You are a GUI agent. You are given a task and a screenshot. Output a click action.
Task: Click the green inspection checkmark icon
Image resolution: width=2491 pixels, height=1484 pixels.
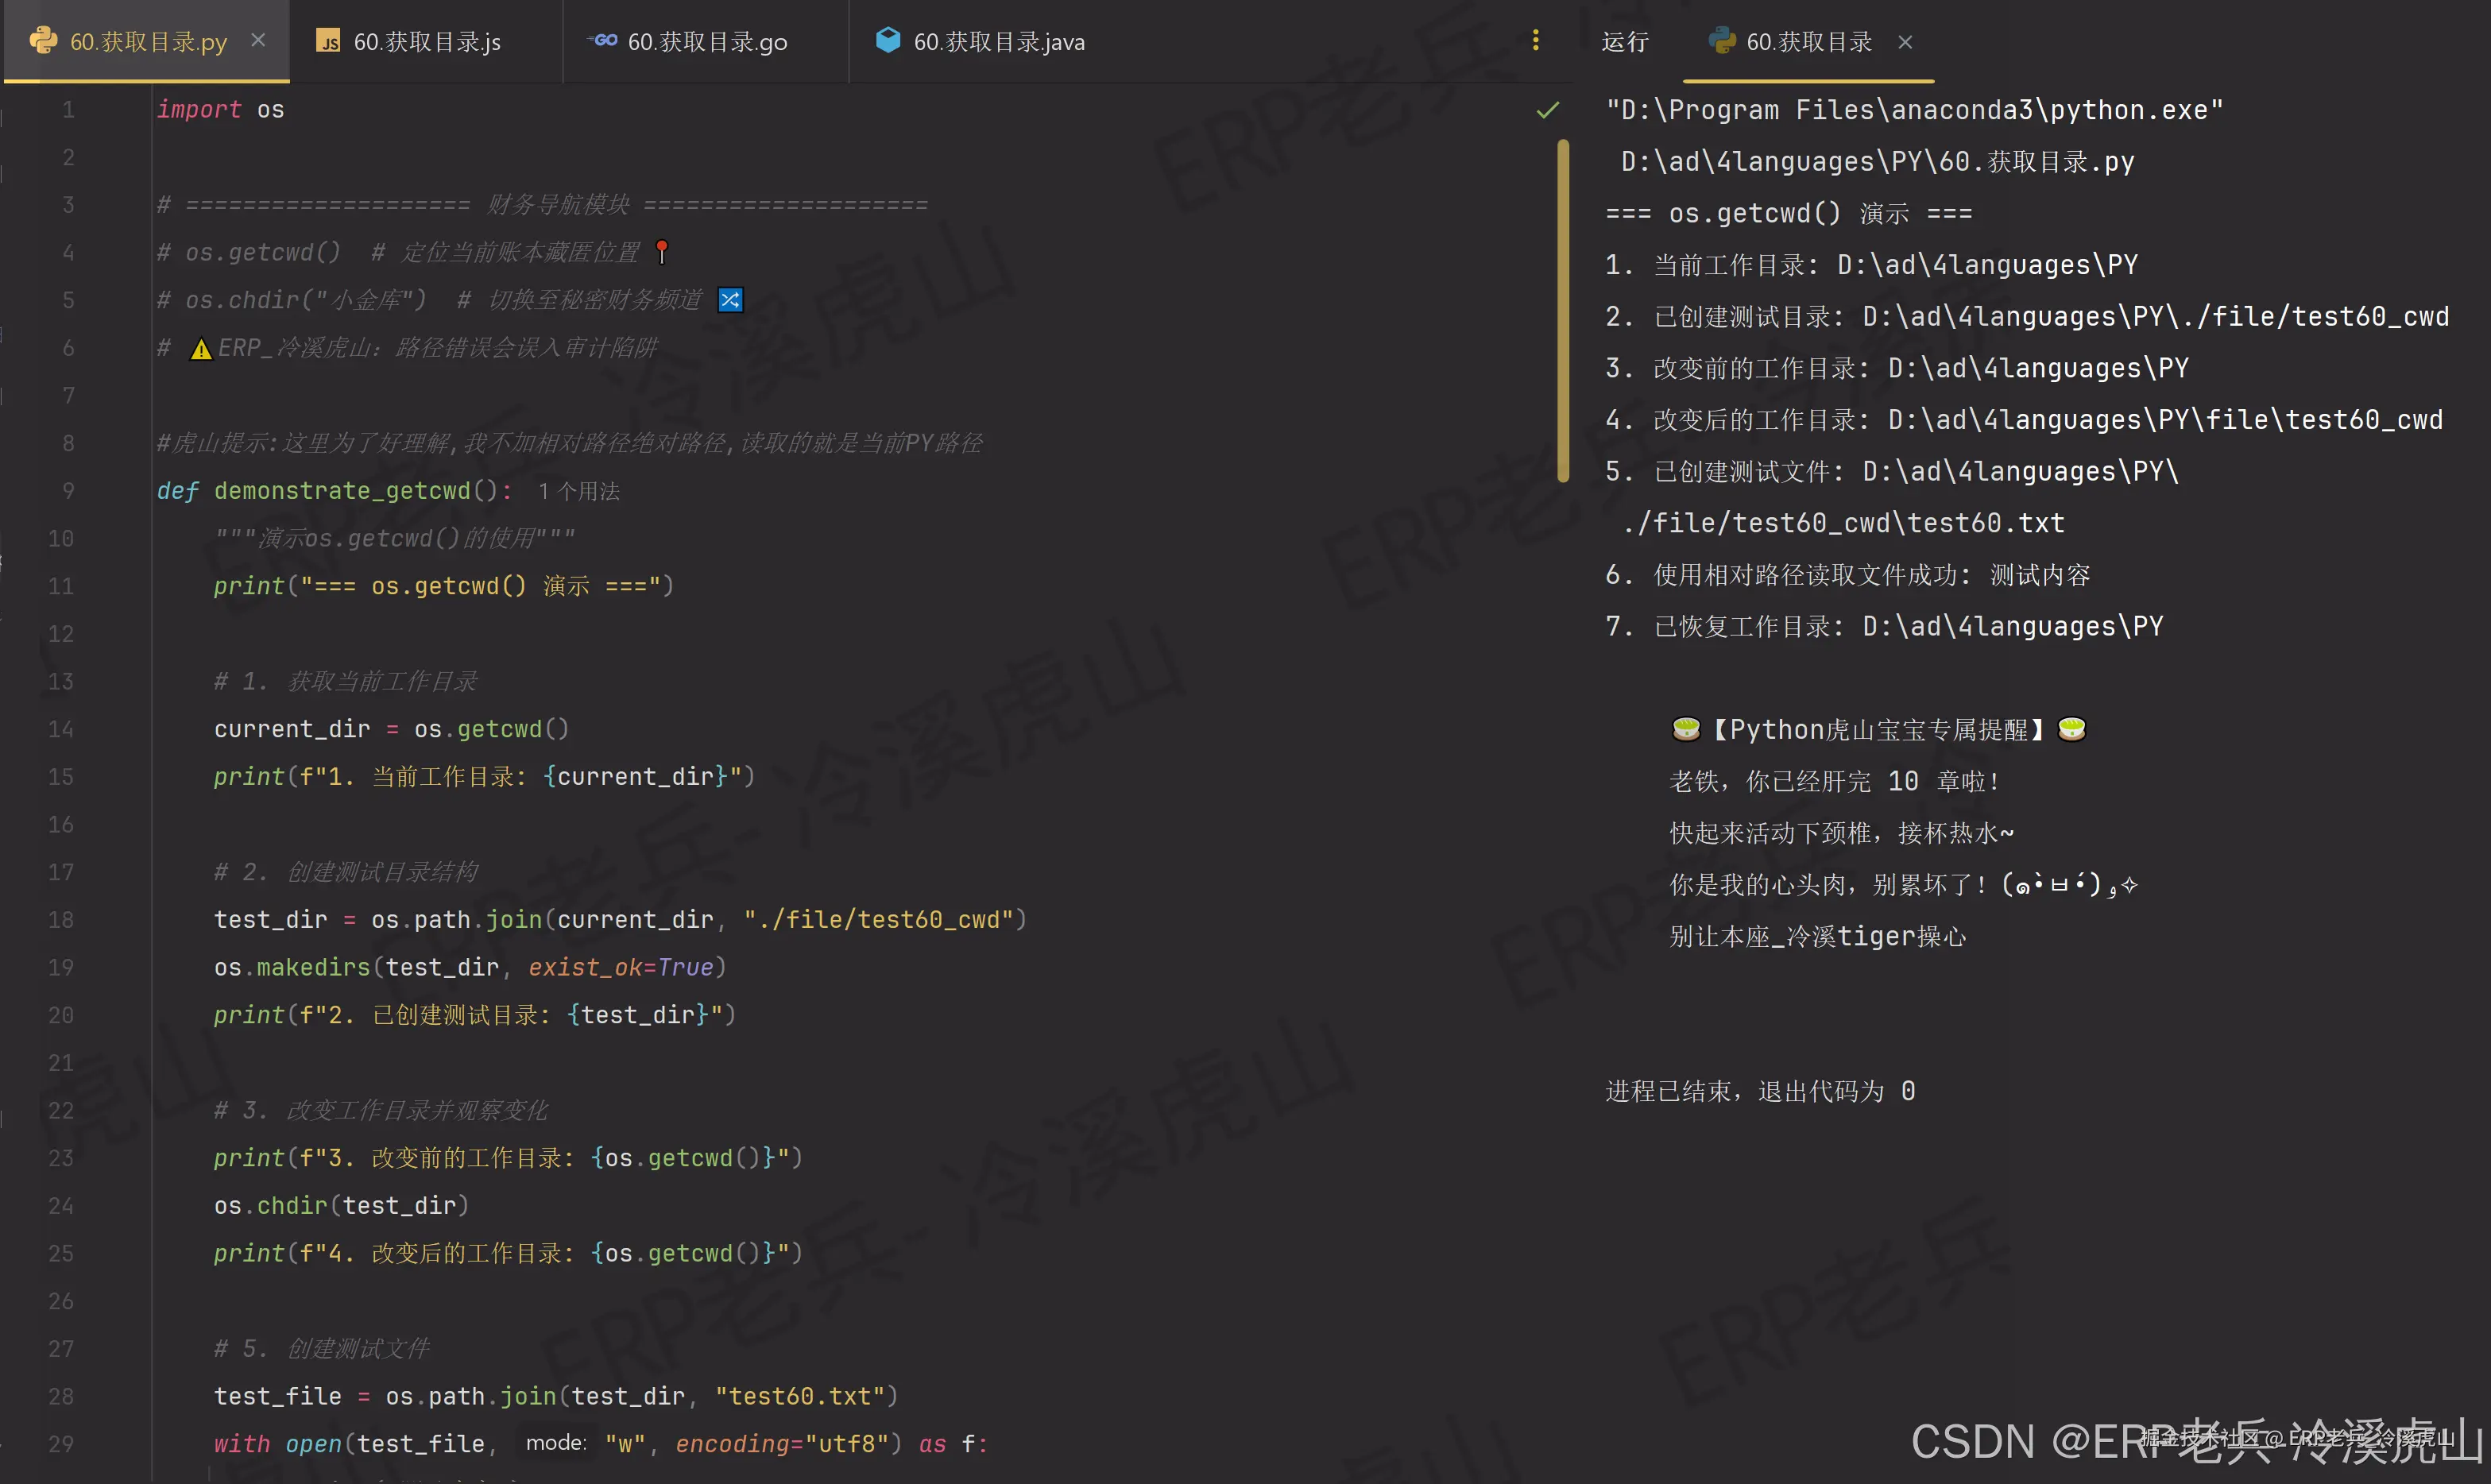pyautogui.click(x=1547, y=110)
